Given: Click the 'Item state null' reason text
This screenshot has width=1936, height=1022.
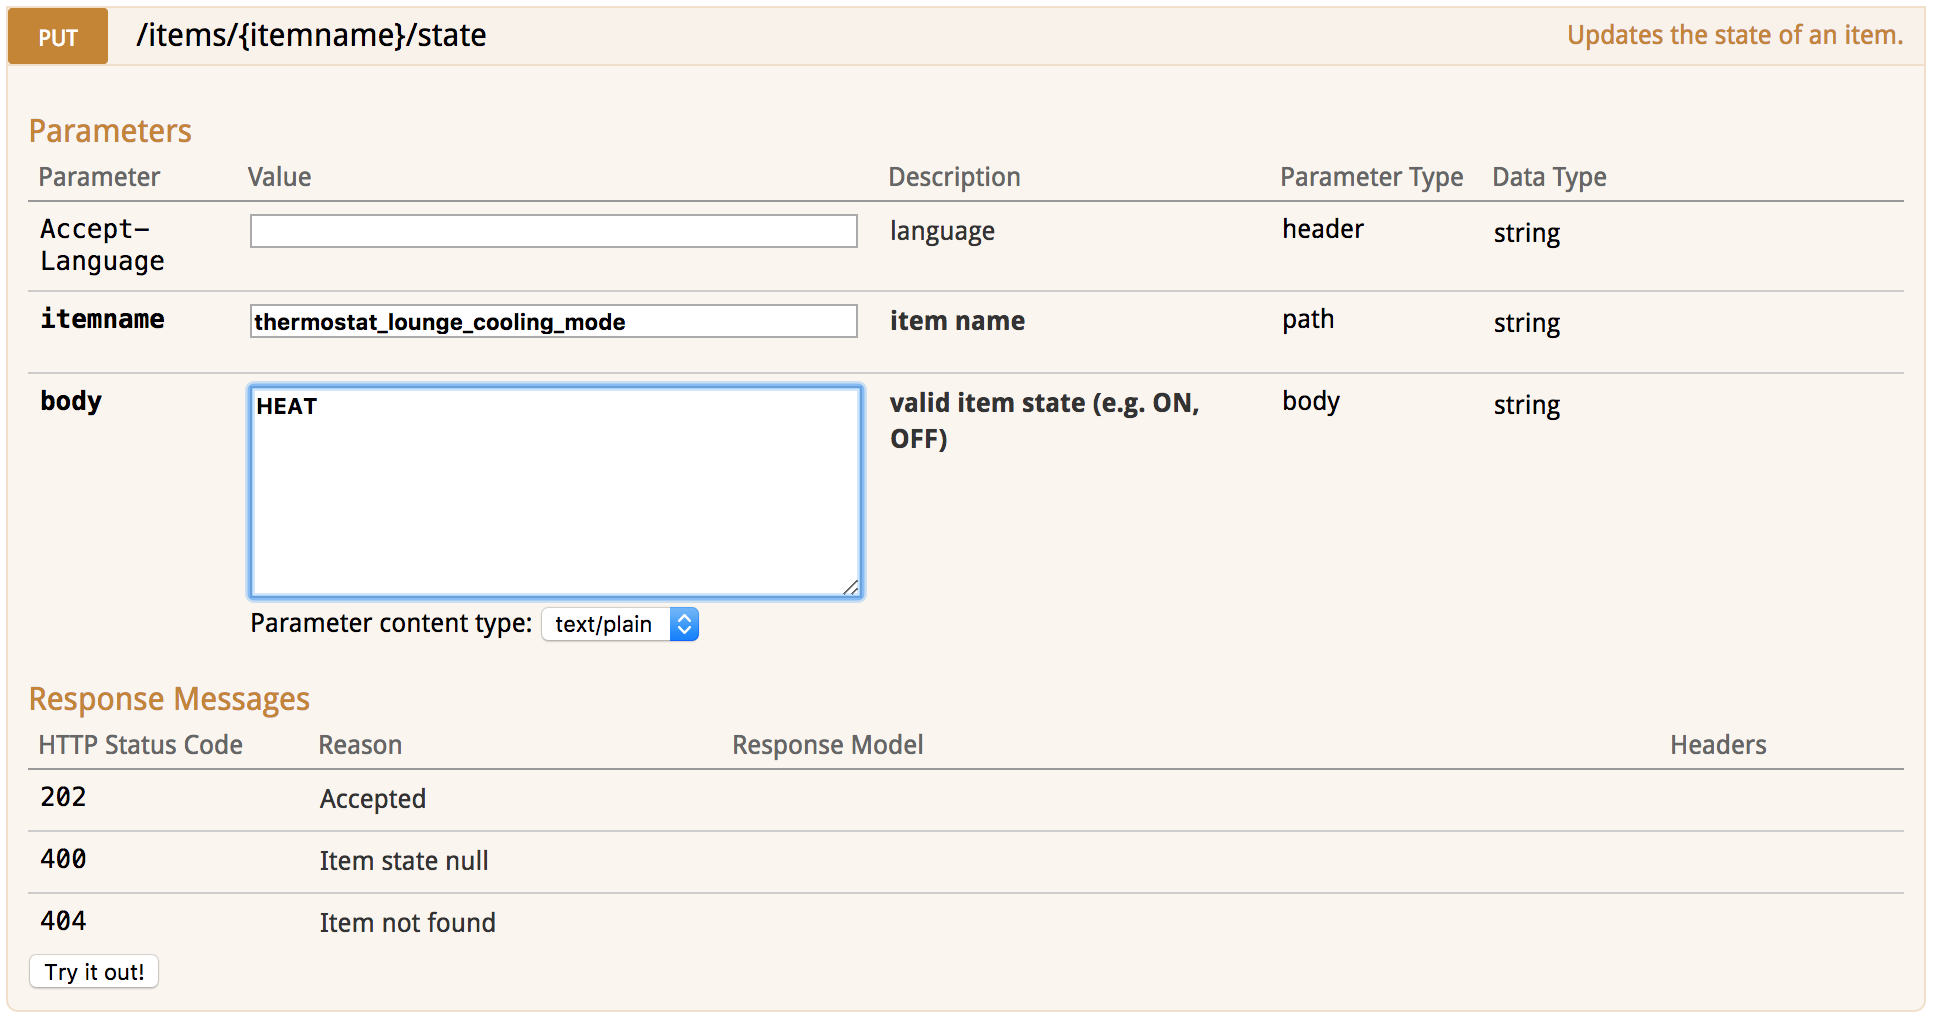Looking at the screenshot, I should pos(404,861).
